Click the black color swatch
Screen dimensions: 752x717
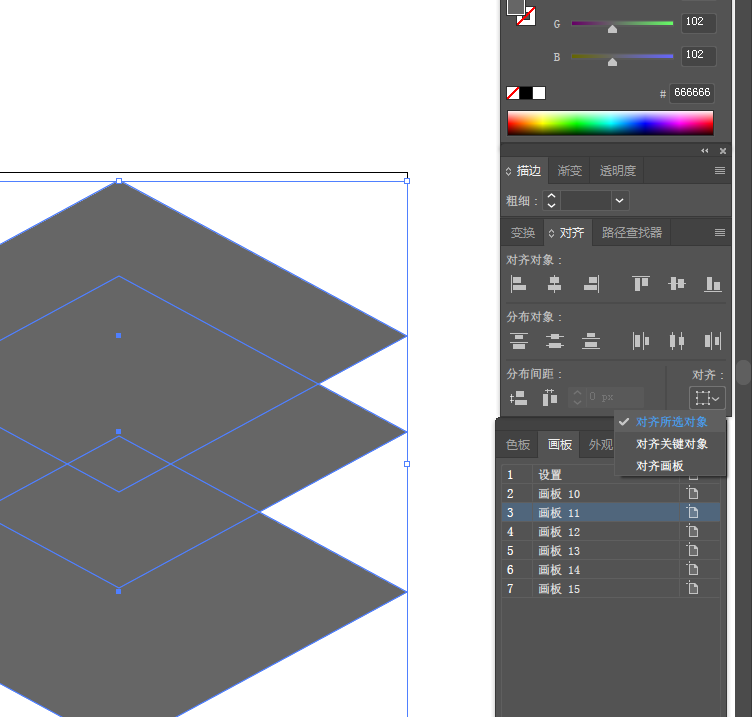tap(526, 93)
